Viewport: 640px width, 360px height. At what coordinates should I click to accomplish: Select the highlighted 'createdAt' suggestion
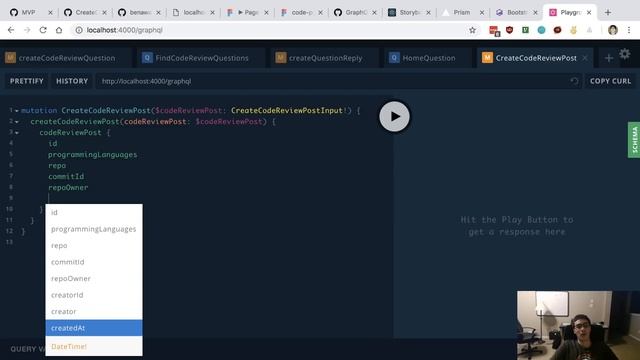[94, 328]
